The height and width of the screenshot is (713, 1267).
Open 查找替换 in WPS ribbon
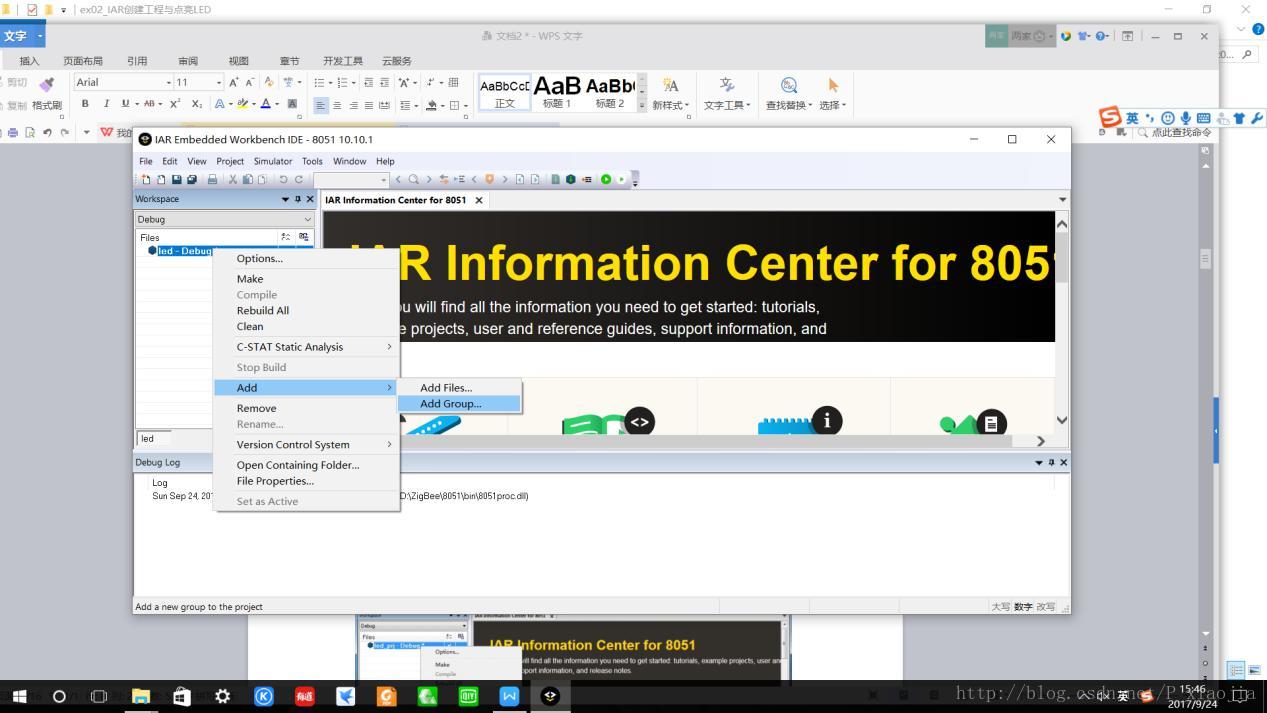[788, 94]
